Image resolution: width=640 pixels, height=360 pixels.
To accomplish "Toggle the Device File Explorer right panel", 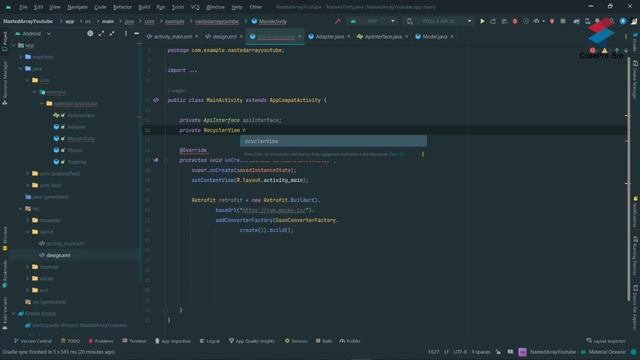I will 635,307.
